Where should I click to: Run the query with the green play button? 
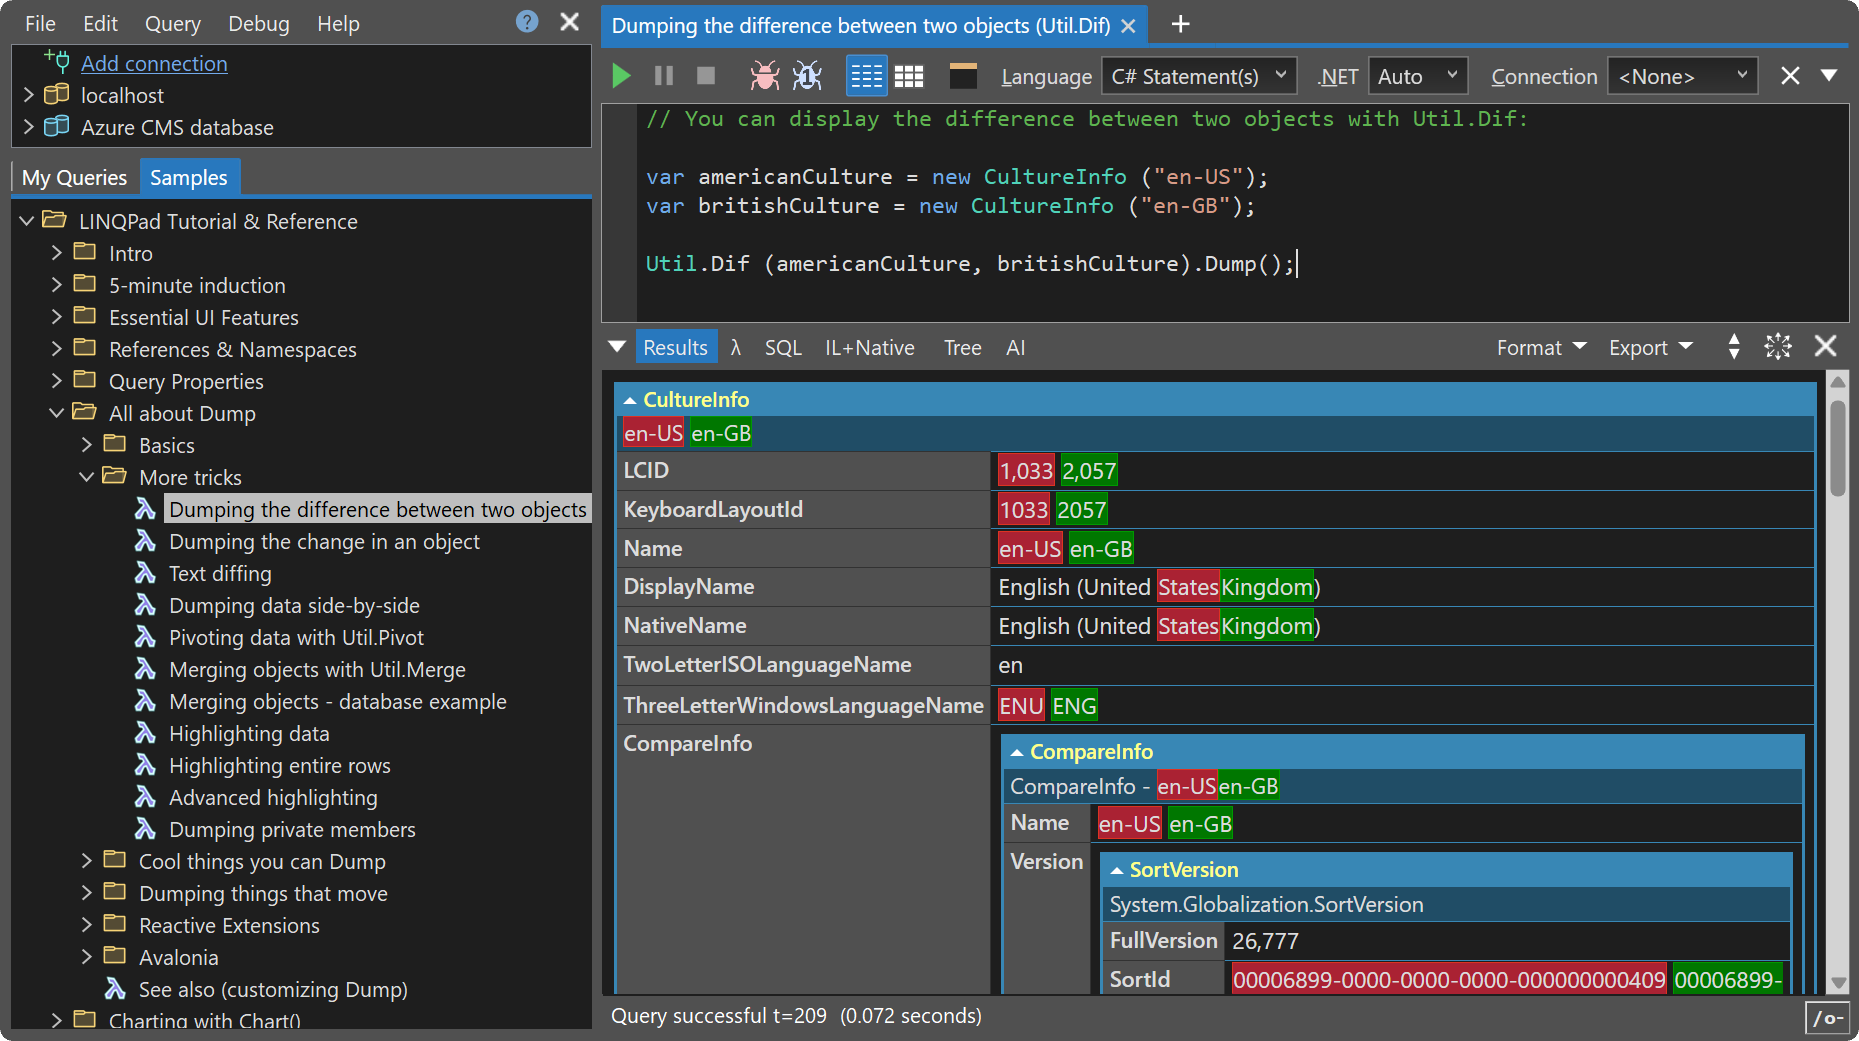[621, 76]
